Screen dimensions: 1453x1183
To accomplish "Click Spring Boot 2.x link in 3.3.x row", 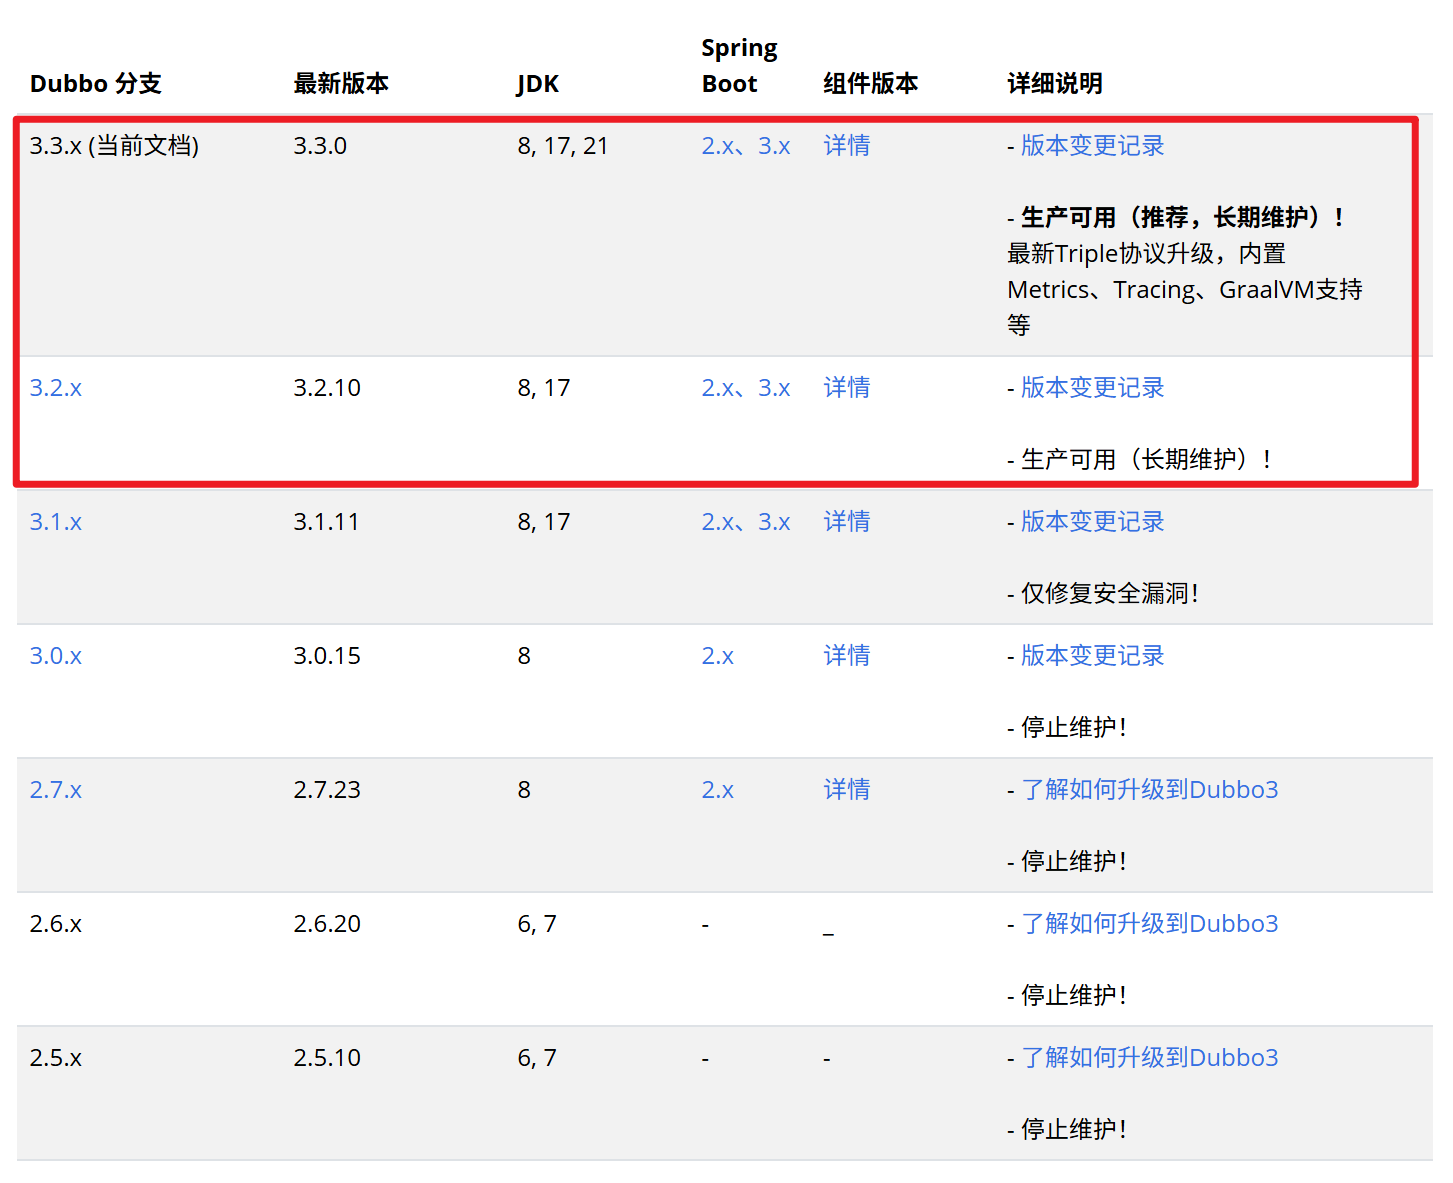I will click(717, 146).
